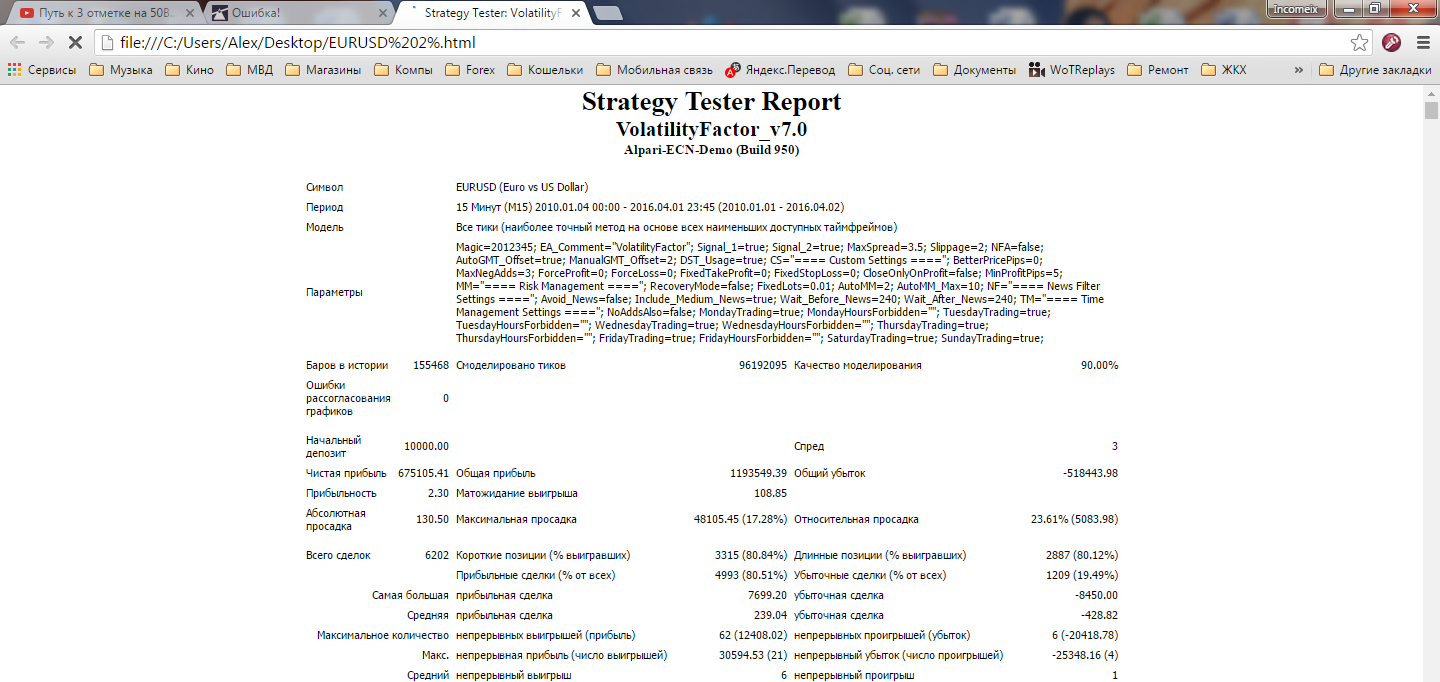Click maximal drawdown value 48105.45 (17.28%)

tap(740, 519)
